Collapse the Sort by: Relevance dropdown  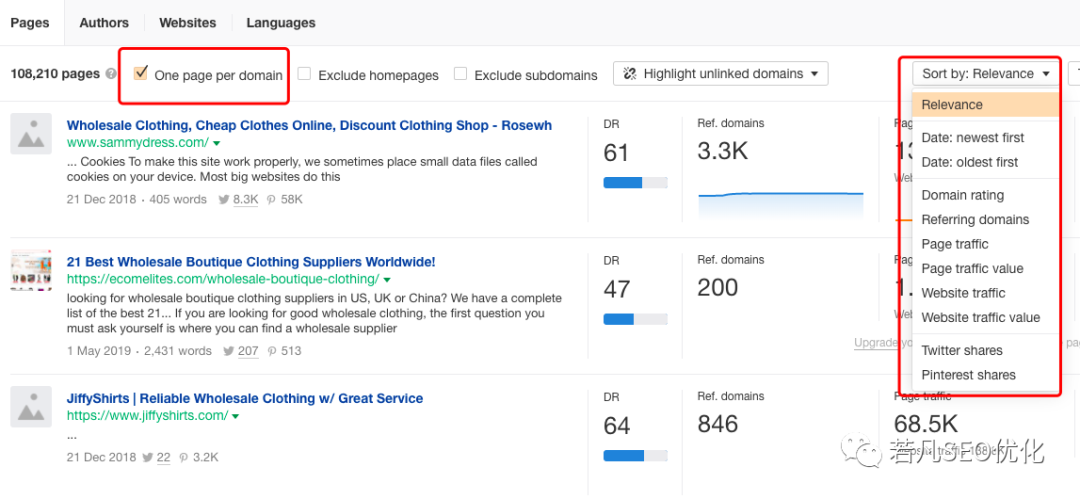click(985, 74)
